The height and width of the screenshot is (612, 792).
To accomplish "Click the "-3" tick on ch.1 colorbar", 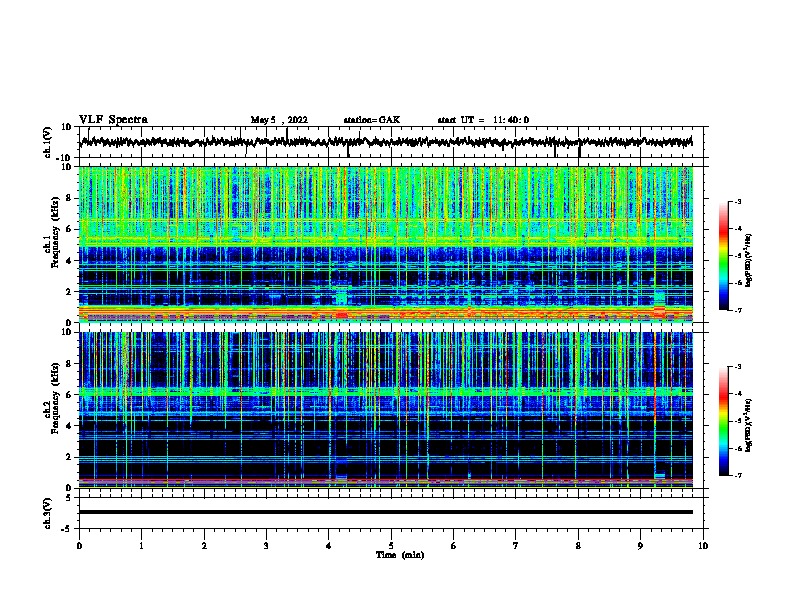I will [x=738, y=202].
